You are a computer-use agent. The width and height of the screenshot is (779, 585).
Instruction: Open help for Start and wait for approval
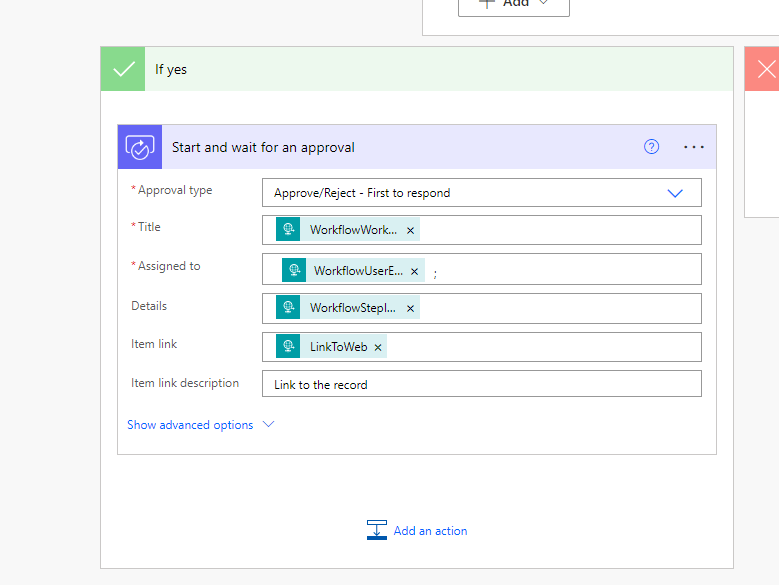pos(651,147)
